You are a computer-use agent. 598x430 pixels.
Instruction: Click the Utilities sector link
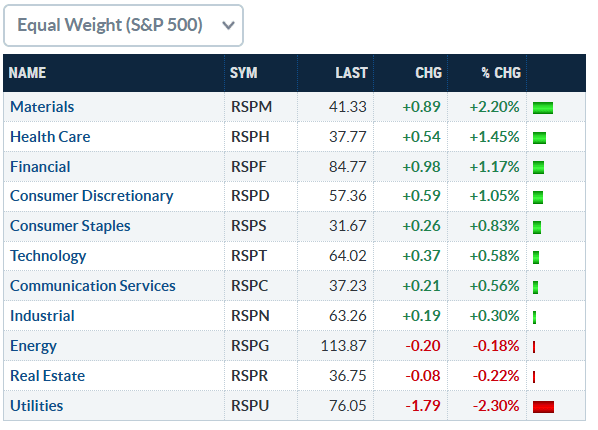click(37, 406)
